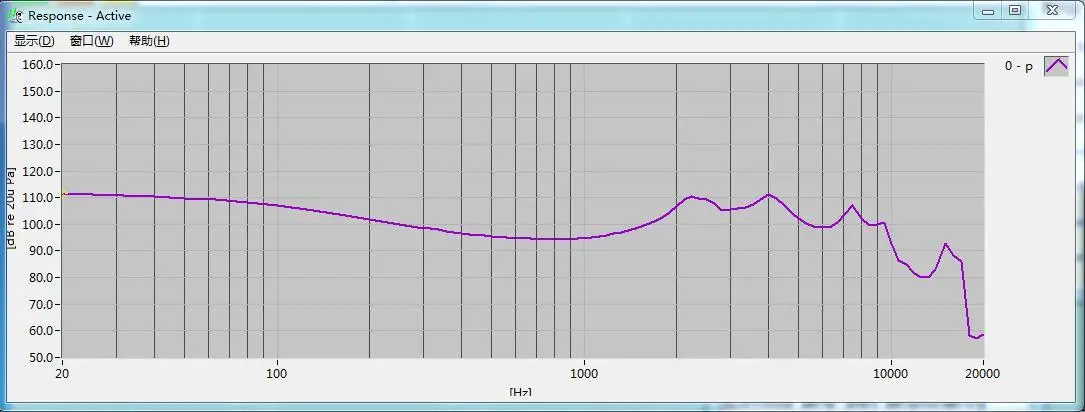This screenshot has width=1085, height=412.
Task: Click the 20 x-axis start label
Action: [x=62, y=373]
